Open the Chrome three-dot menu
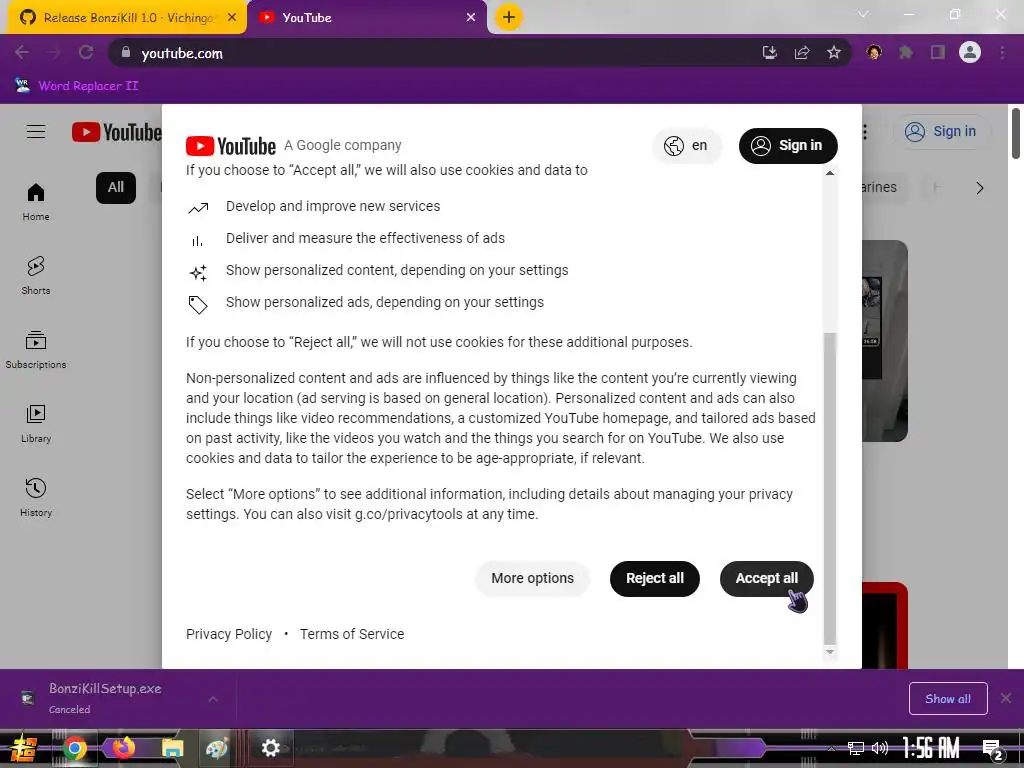This screenshot has width=1024, height=768. [1002, 52]
